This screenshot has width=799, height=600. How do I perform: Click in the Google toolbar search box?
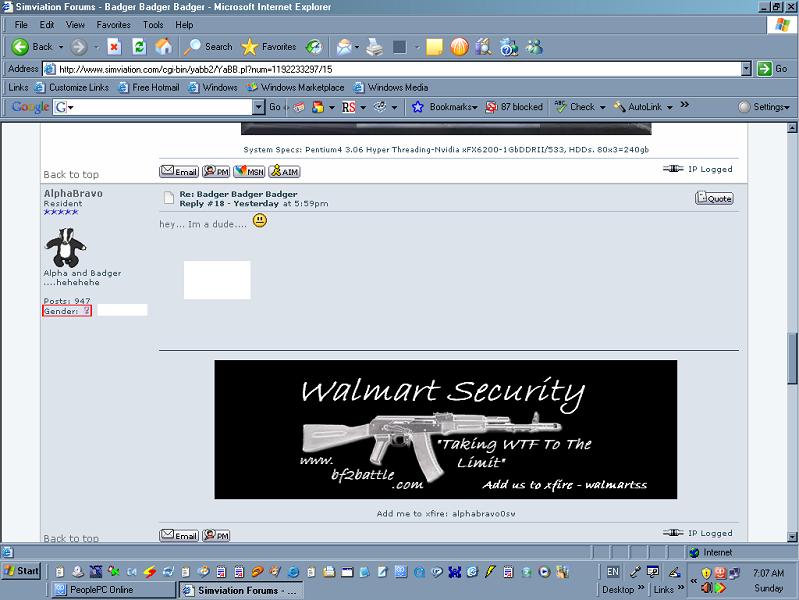click(x=161, y=107)
